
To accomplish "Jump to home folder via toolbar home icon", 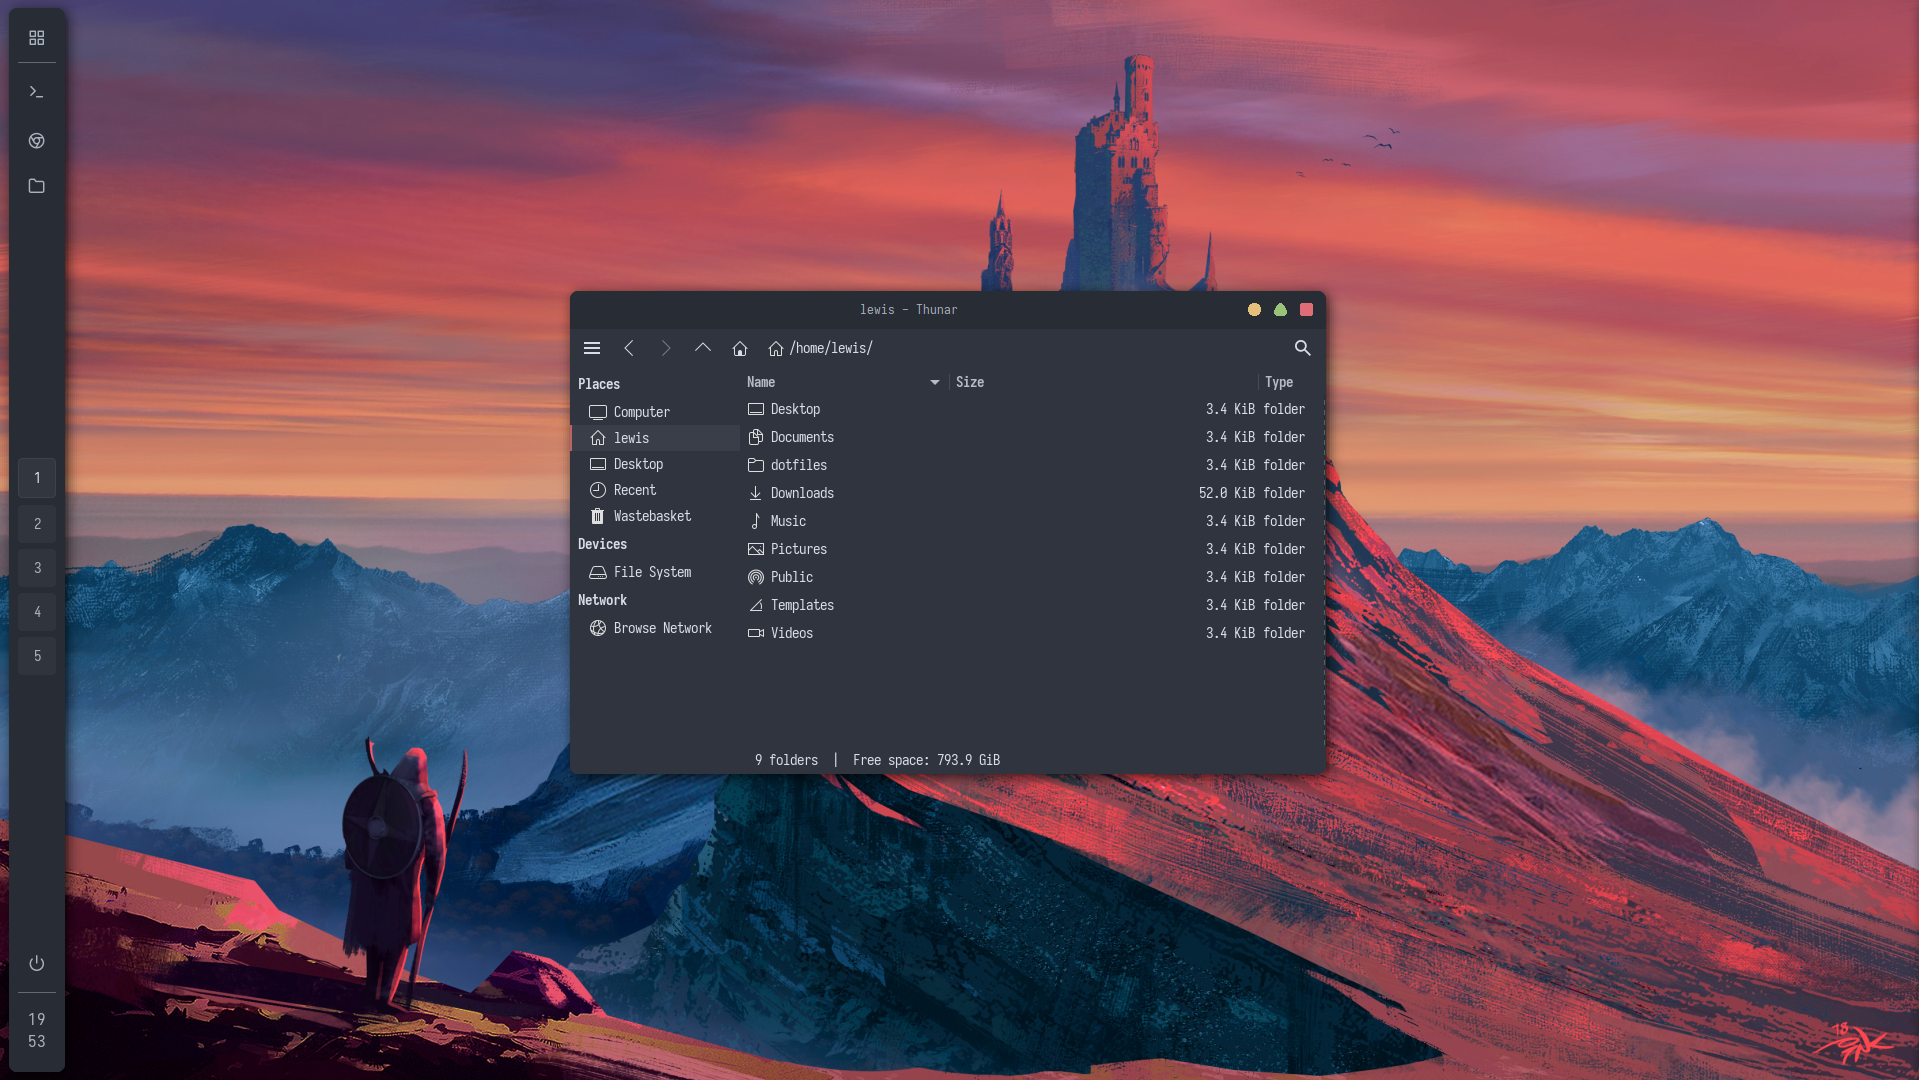I will (x=740, y=348).
